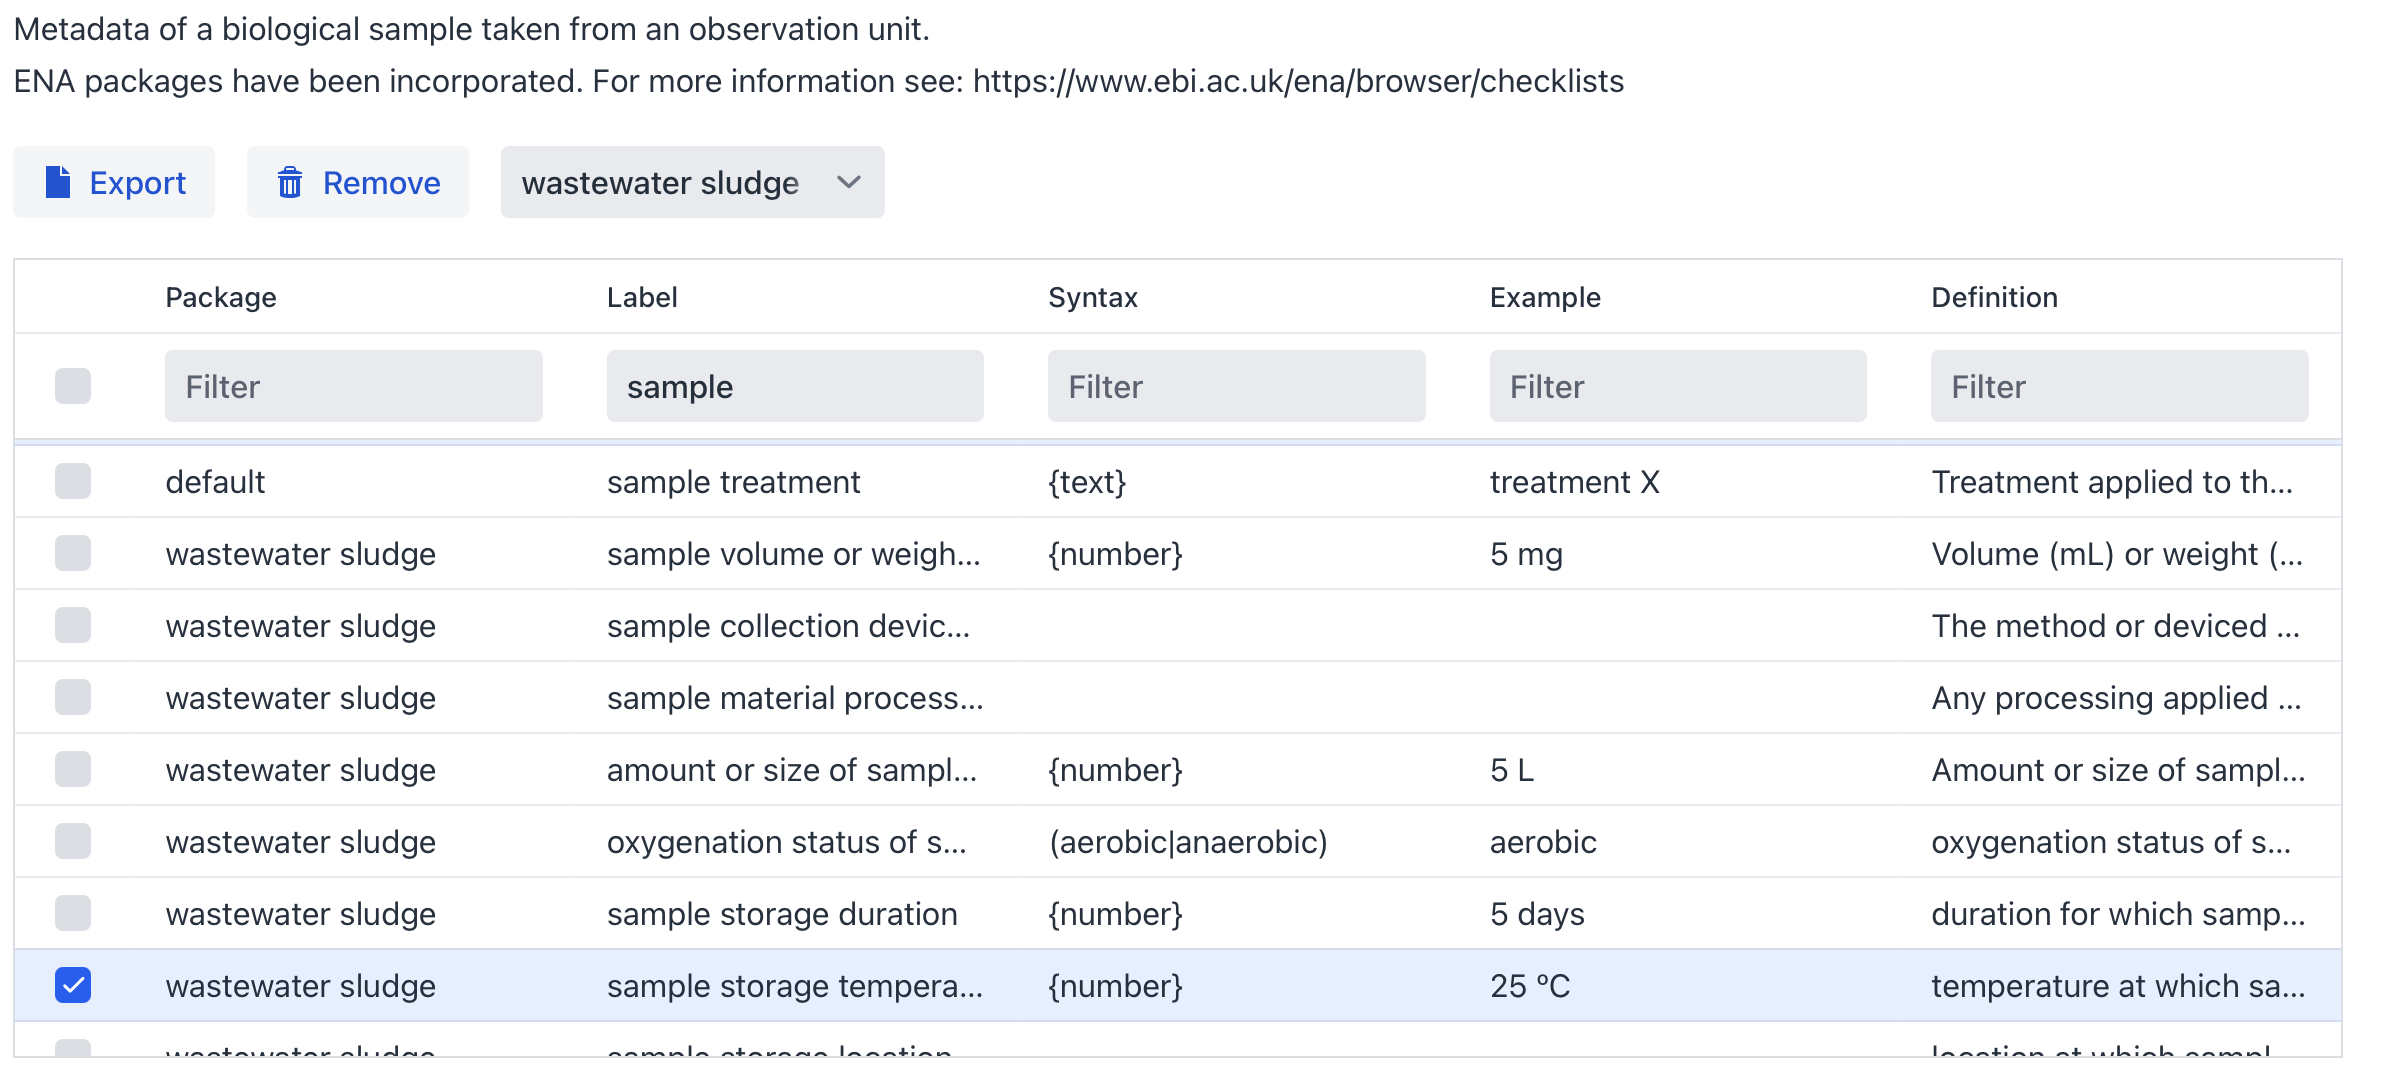Check the oxygenation status row checkbox
This screenshot has width=2392, height=1092.
pyautogui.click(x=73, y=841)
